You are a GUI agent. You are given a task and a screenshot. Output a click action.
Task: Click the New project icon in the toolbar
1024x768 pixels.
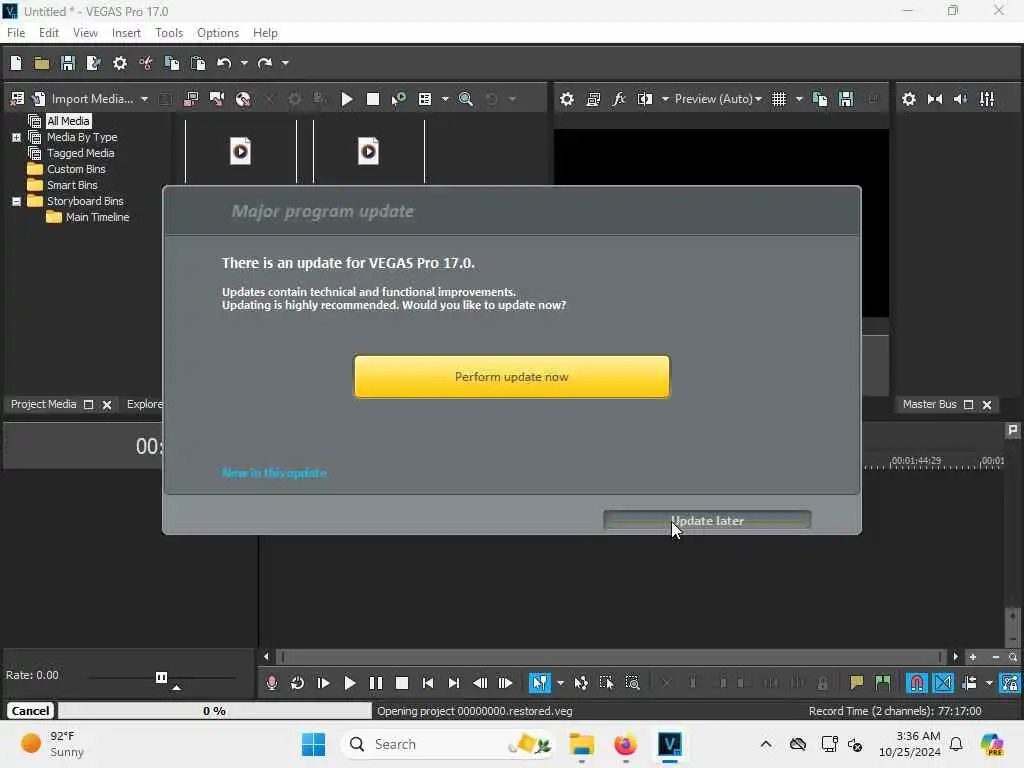tap(16, 63)
